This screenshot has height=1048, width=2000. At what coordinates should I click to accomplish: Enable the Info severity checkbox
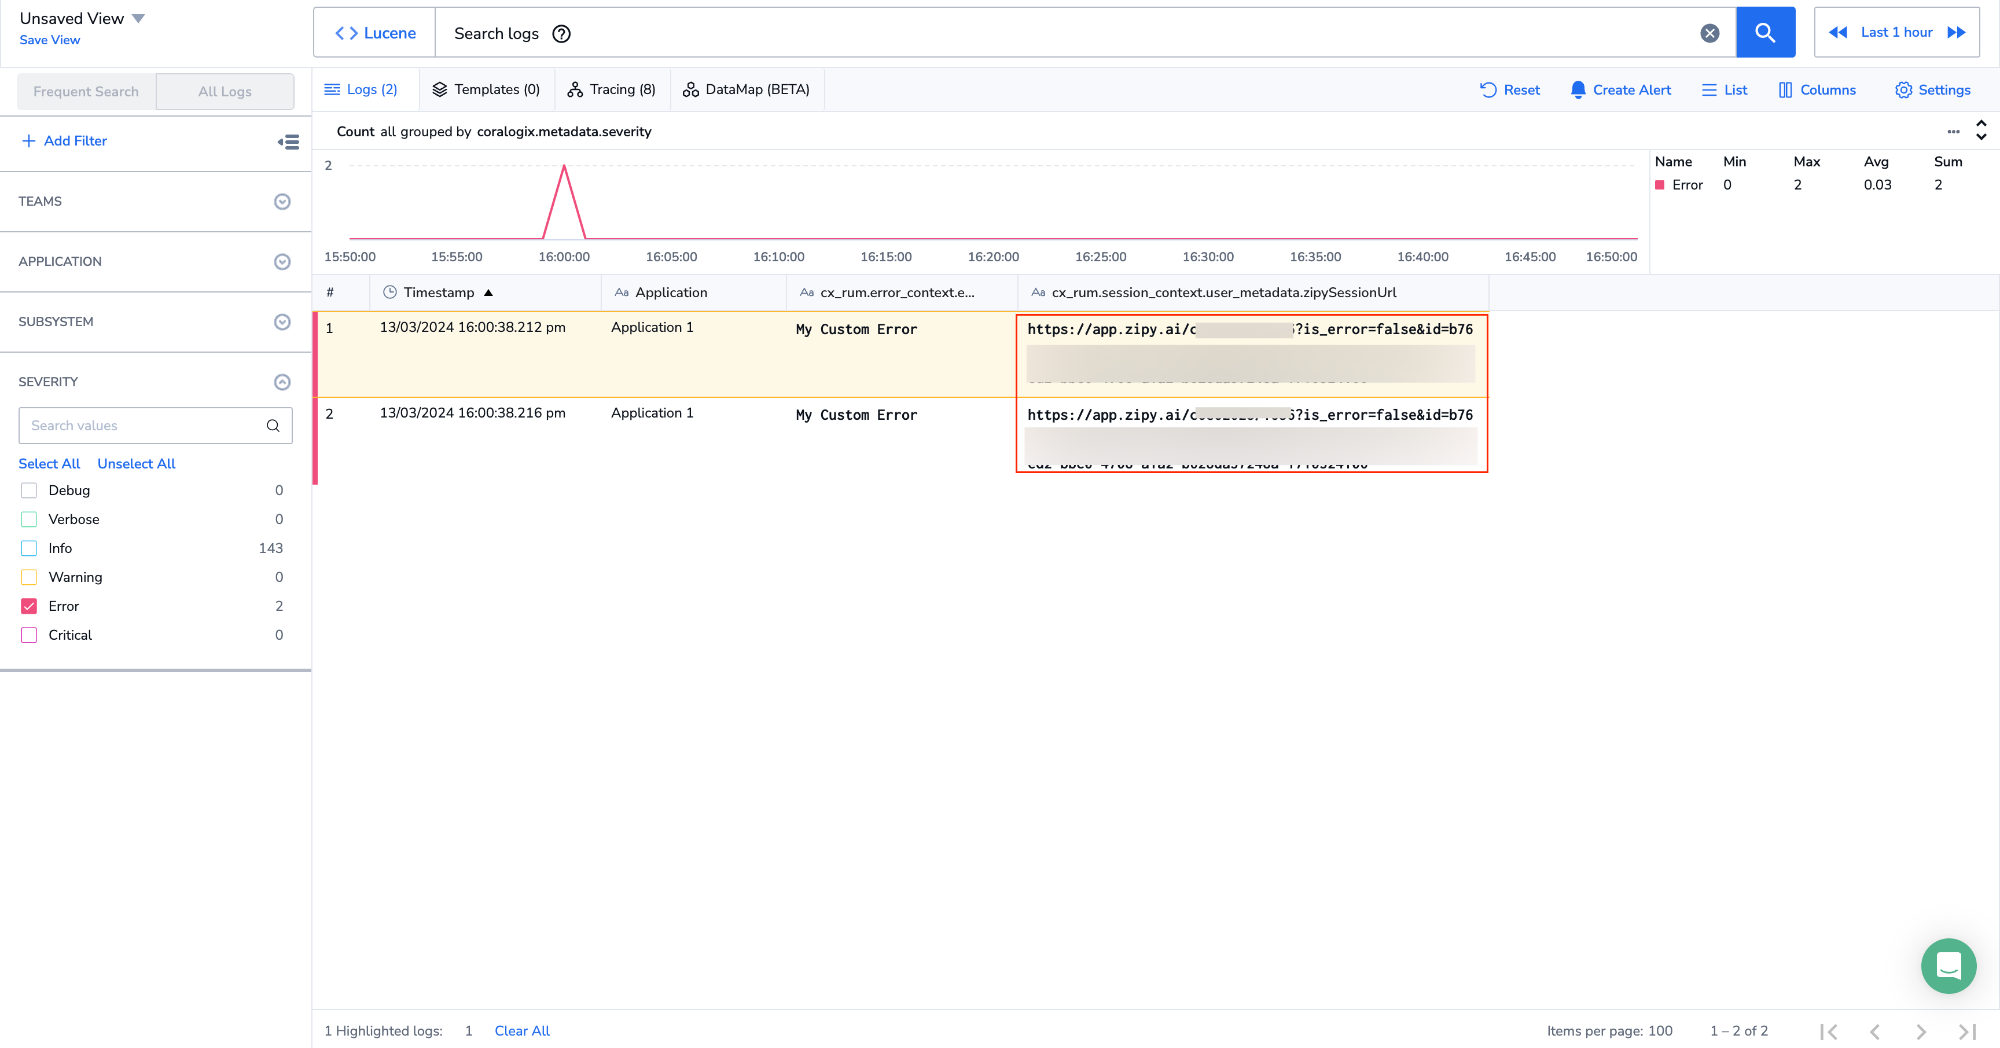coord(29,548)
